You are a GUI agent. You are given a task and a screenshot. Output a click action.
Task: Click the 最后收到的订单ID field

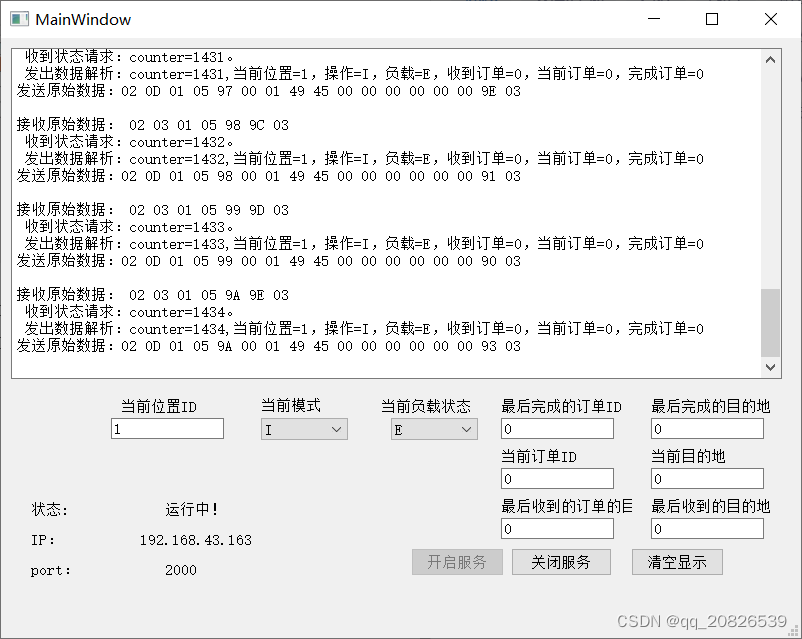(556, 528)
